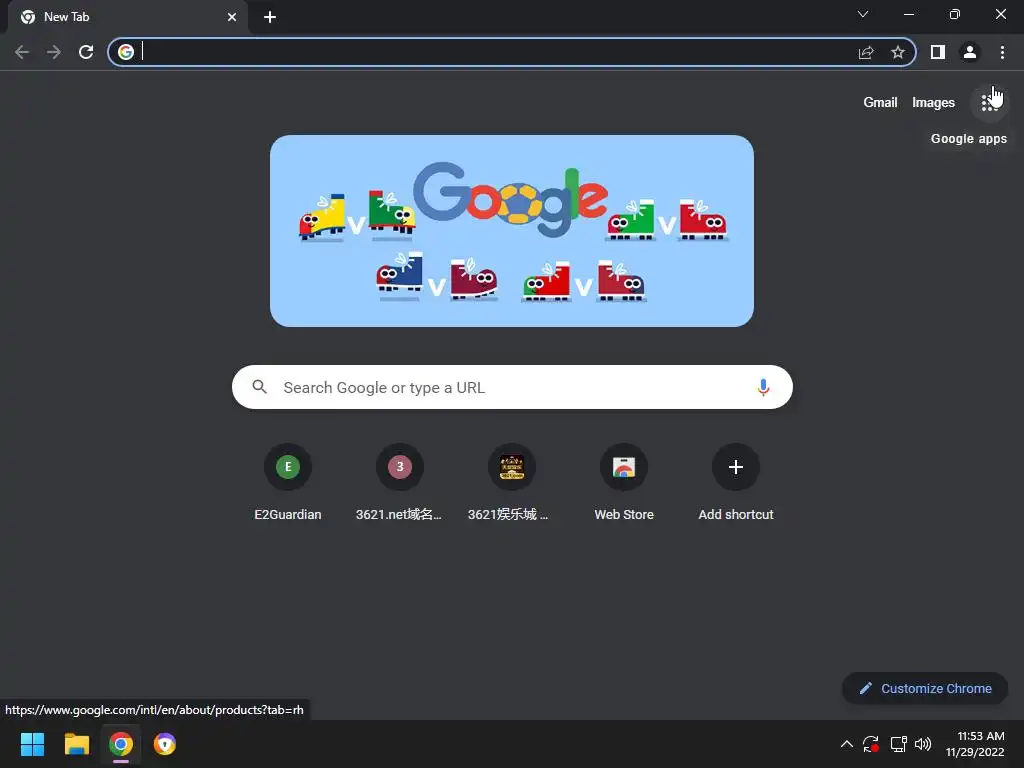Open the clock and date panel
This screenshot has width=1024, height=768.
coord(975,744)
